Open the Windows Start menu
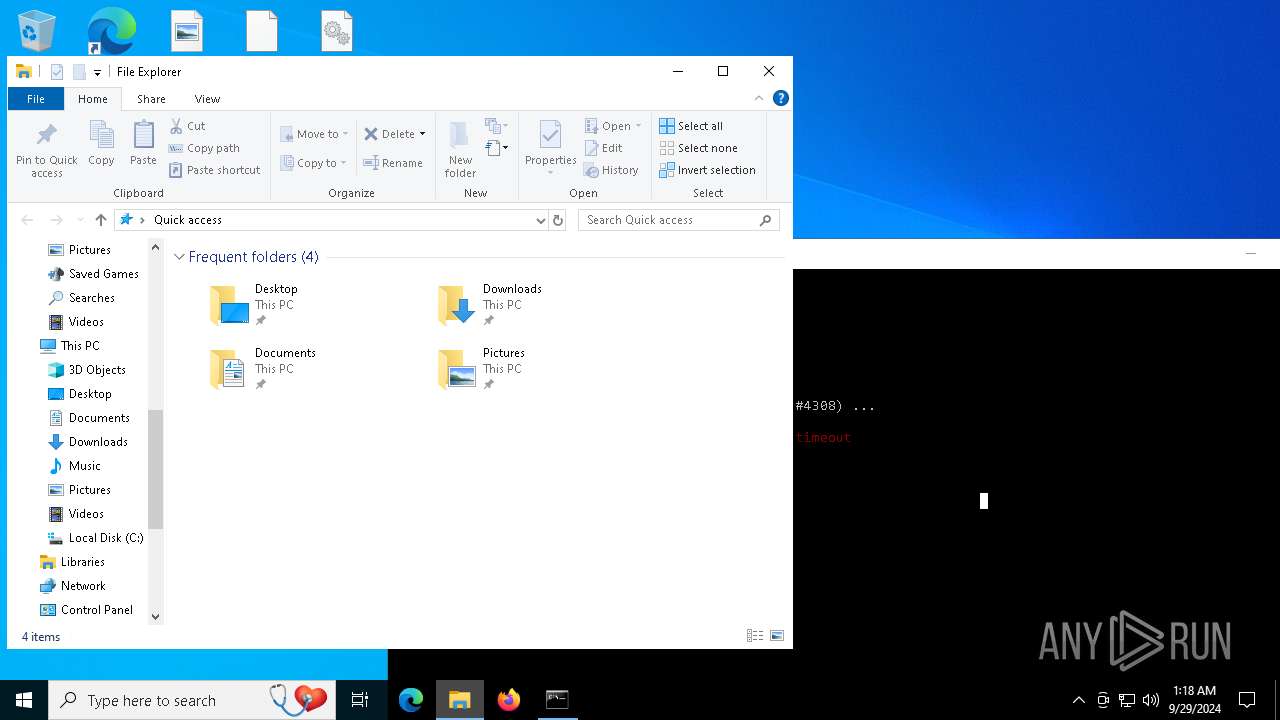 [x=24, y=700]
